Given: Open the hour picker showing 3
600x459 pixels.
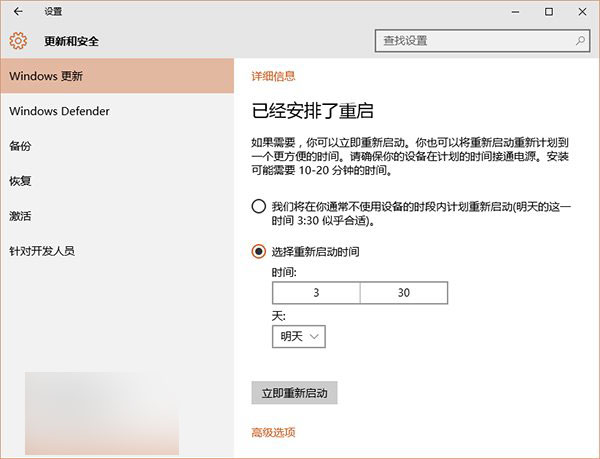Looking at the screenshot, I should (315, 292).
